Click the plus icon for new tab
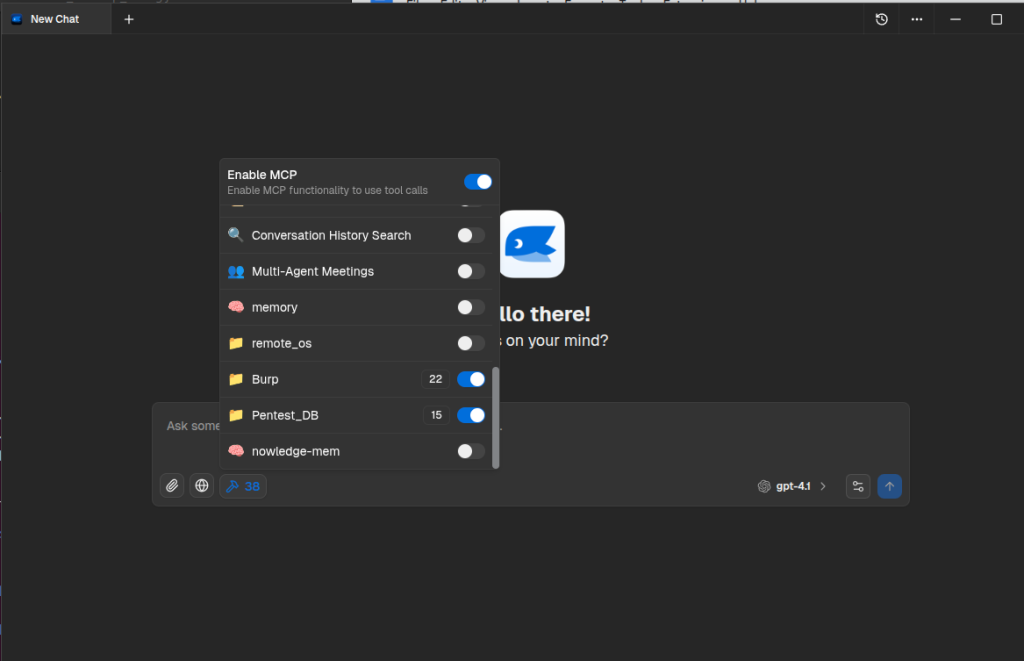This screenshot has height=661, width=1024. click(129, 19)
